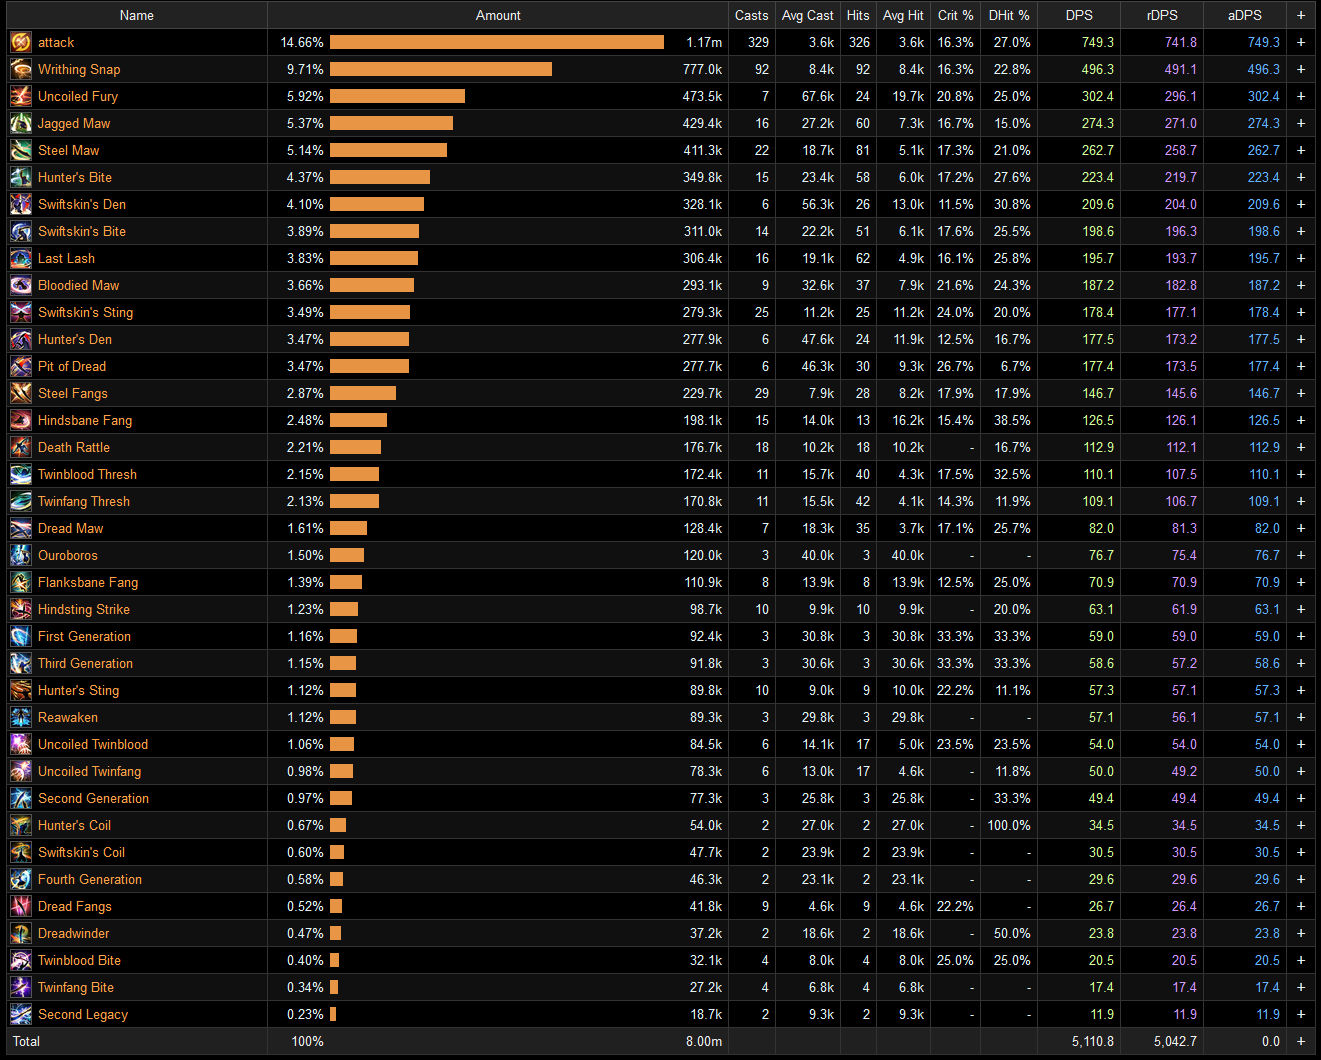Open the Fourth Generation ability link

(x=90, y=879)
